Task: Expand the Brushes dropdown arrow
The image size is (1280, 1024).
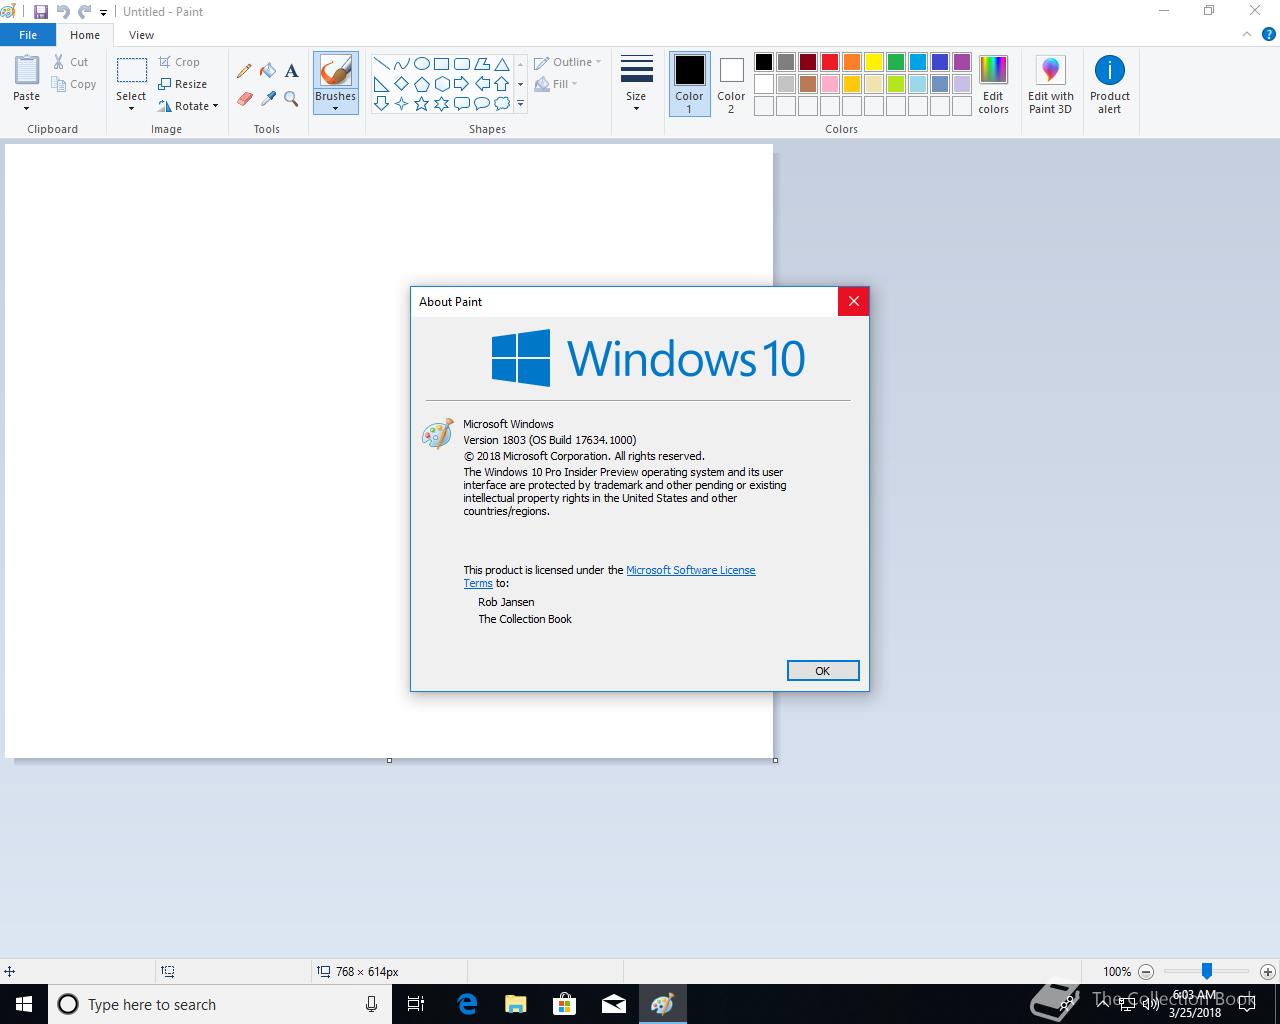Action: [335, 108]
